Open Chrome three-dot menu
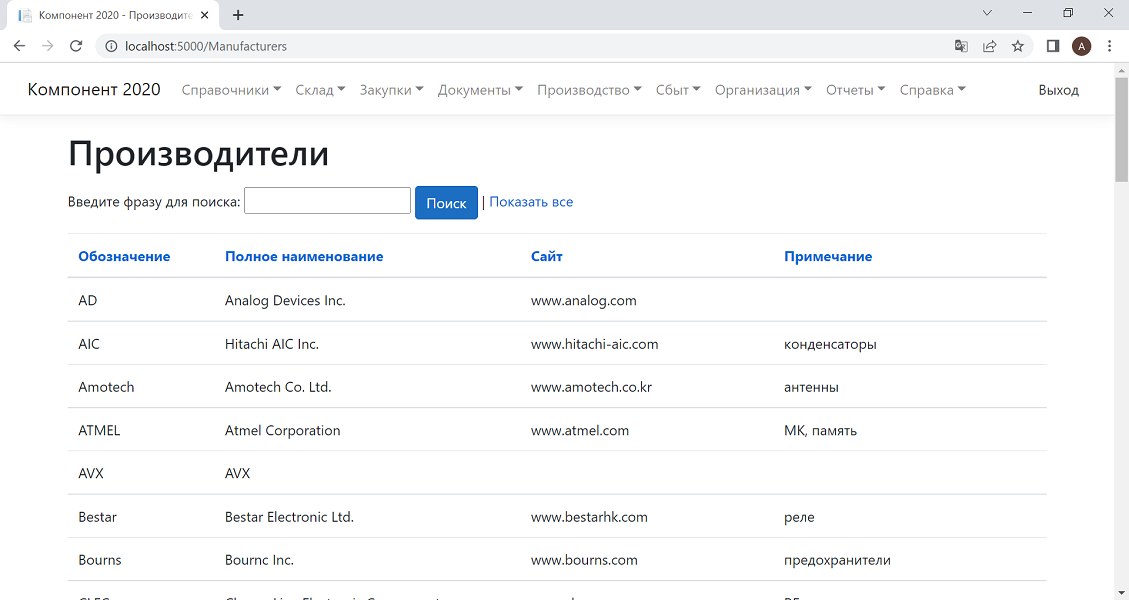This screenshot has height=600, width=1129. click(x=1109, y=46)
